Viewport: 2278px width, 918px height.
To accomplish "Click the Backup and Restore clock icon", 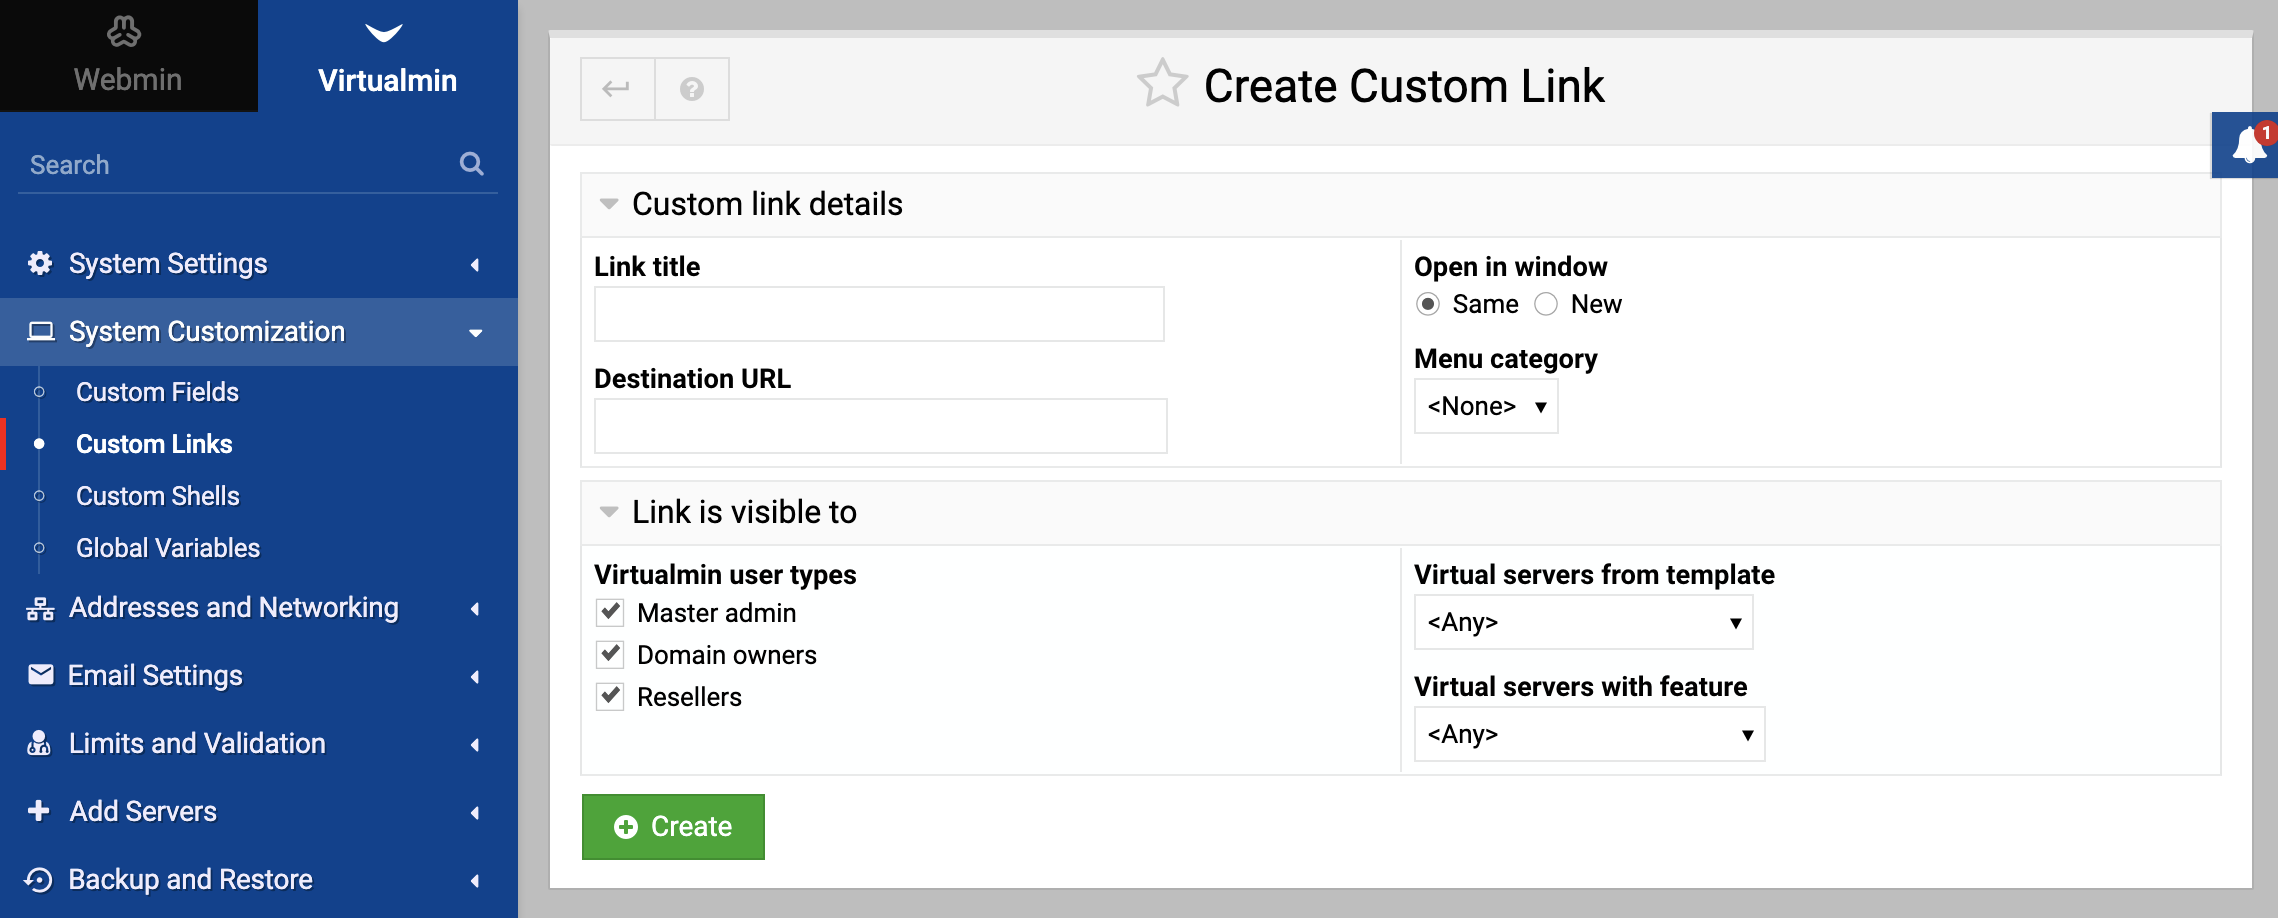I will (38, 880).
